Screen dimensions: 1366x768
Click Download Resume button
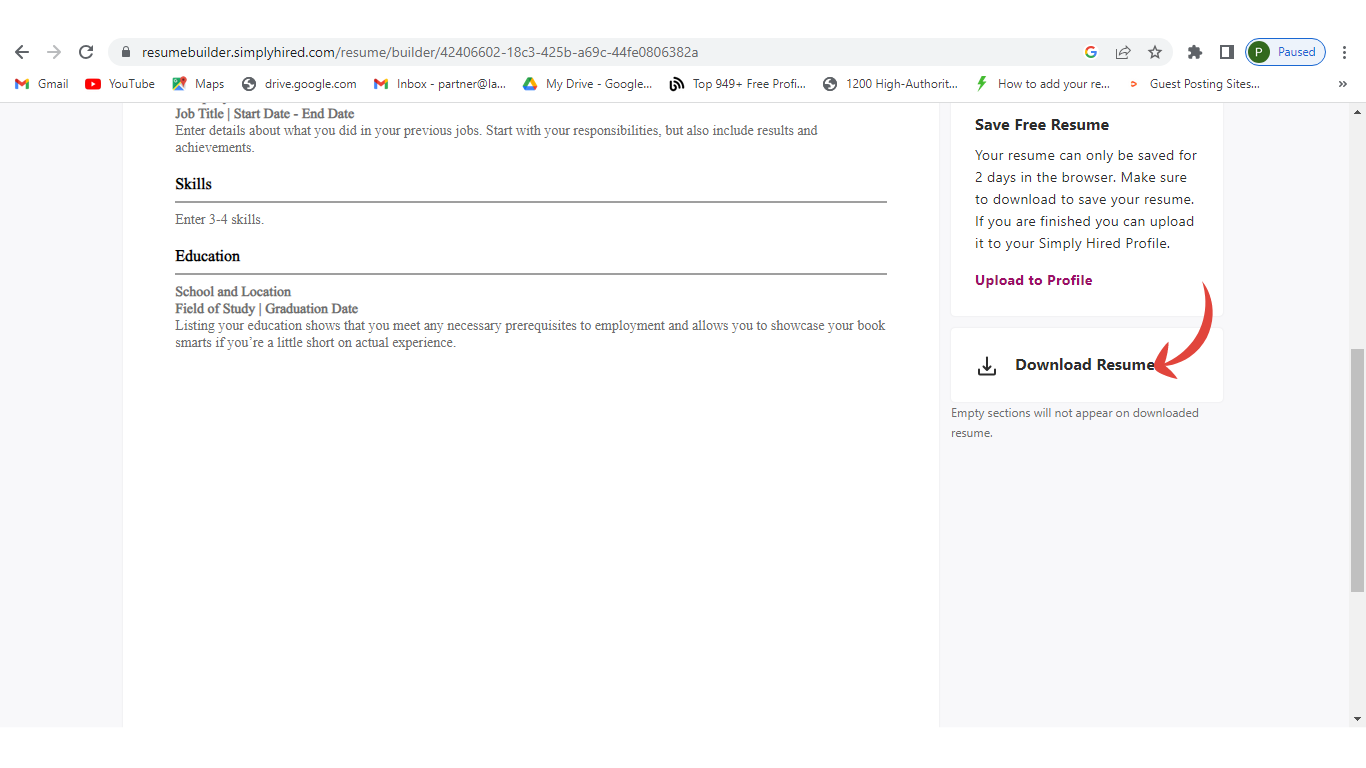tap(1084, 365)
